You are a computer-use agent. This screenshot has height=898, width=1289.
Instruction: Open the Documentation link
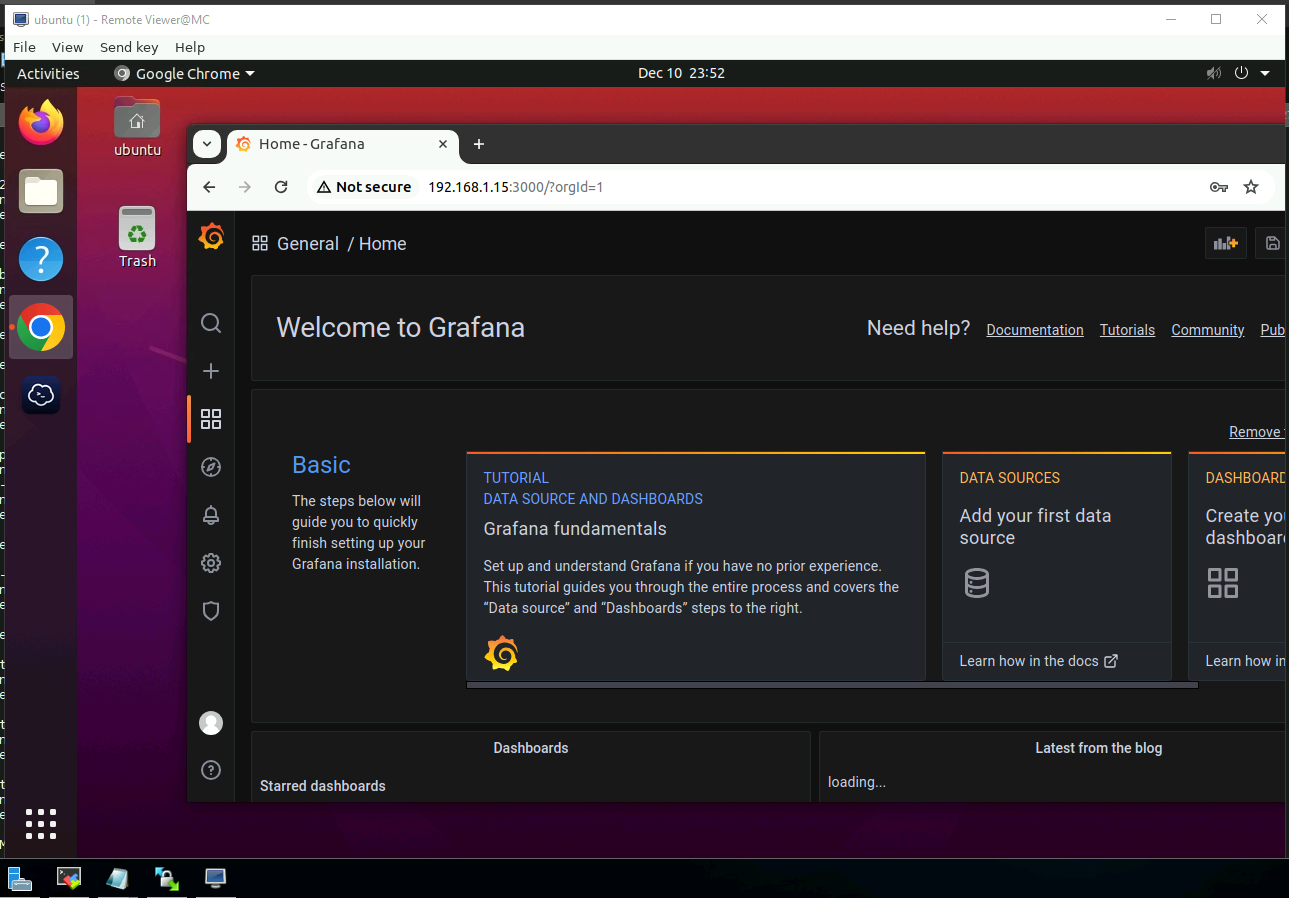pyautogui.click(x=1034, y=330)
